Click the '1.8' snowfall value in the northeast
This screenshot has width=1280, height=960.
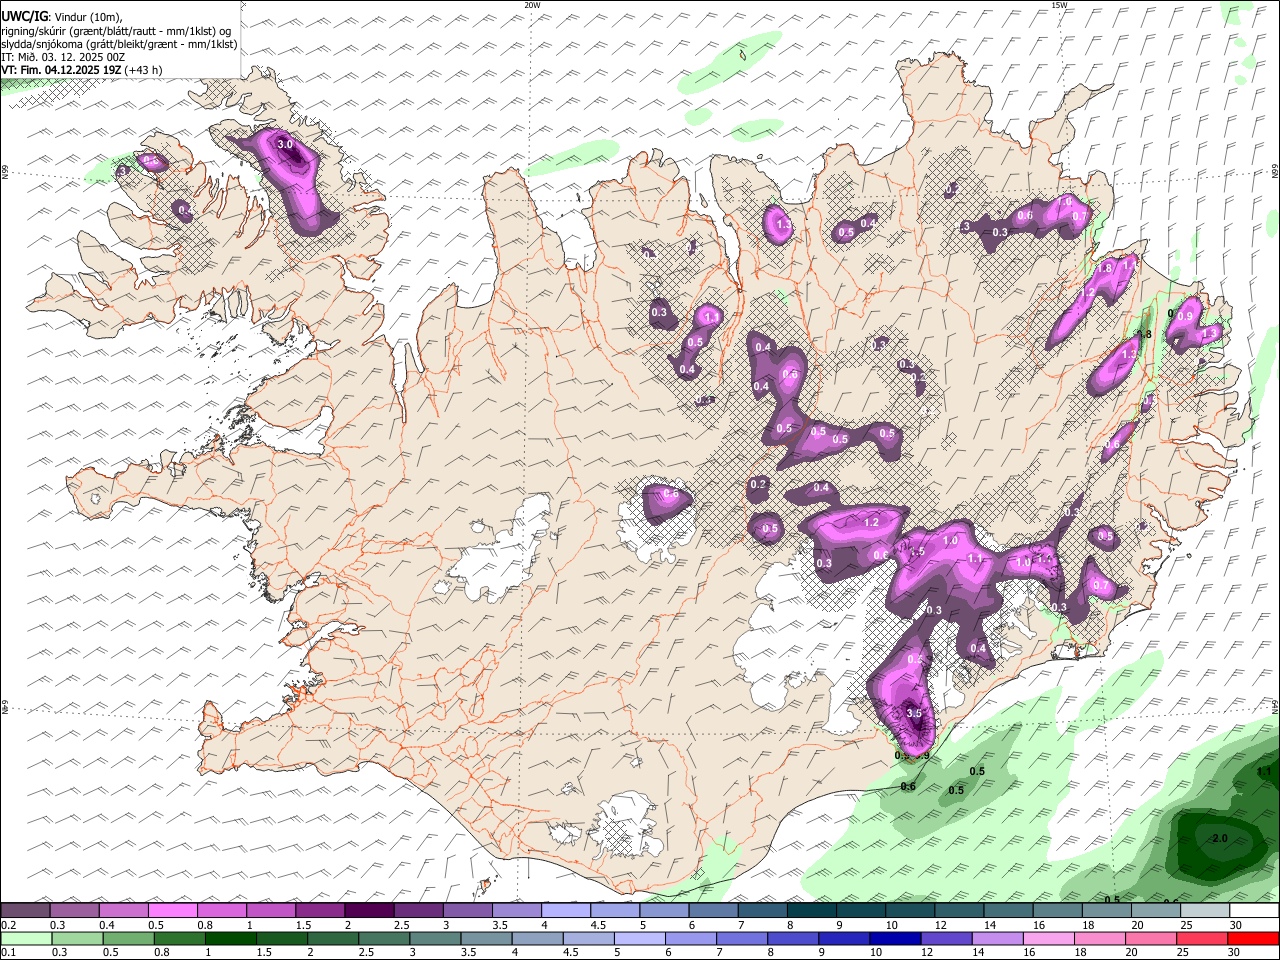(1105, 269)
